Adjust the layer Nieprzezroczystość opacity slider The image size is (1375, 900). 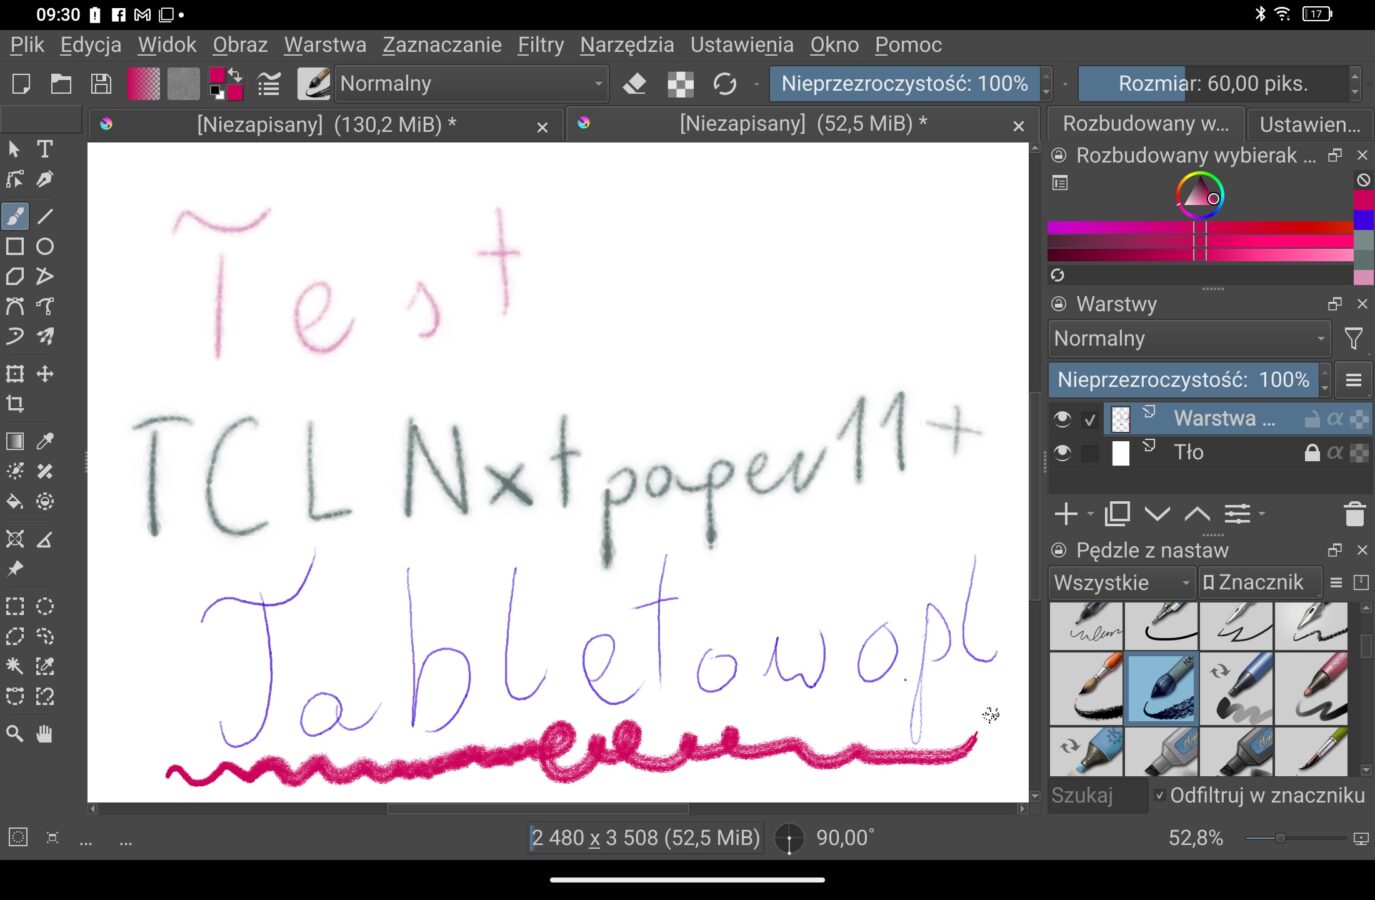(1183, 380)
